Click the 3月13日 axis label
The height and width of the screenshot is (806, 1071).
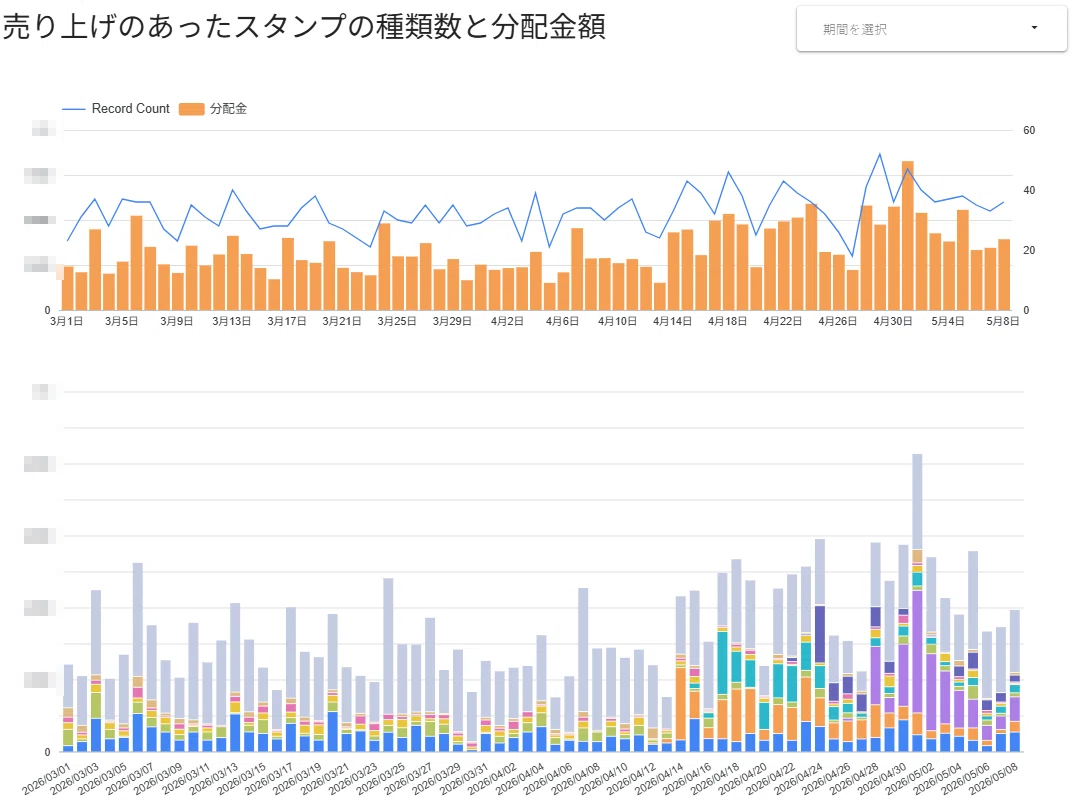click(232, 321)
